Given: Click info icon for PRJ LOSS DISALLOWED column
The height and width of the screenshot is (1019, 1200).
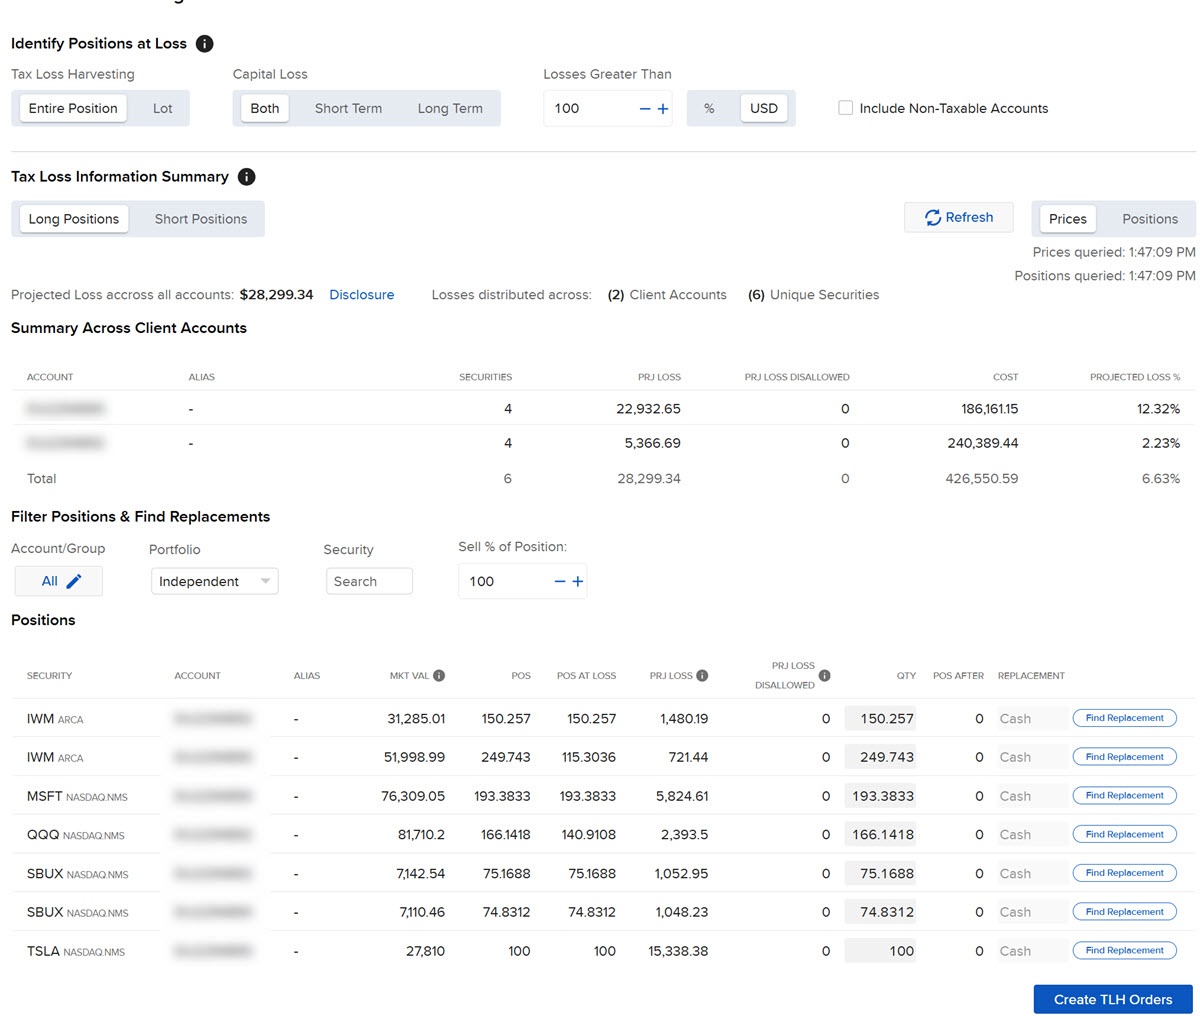Looking at the screenshot, I should [x=824, y=676].
